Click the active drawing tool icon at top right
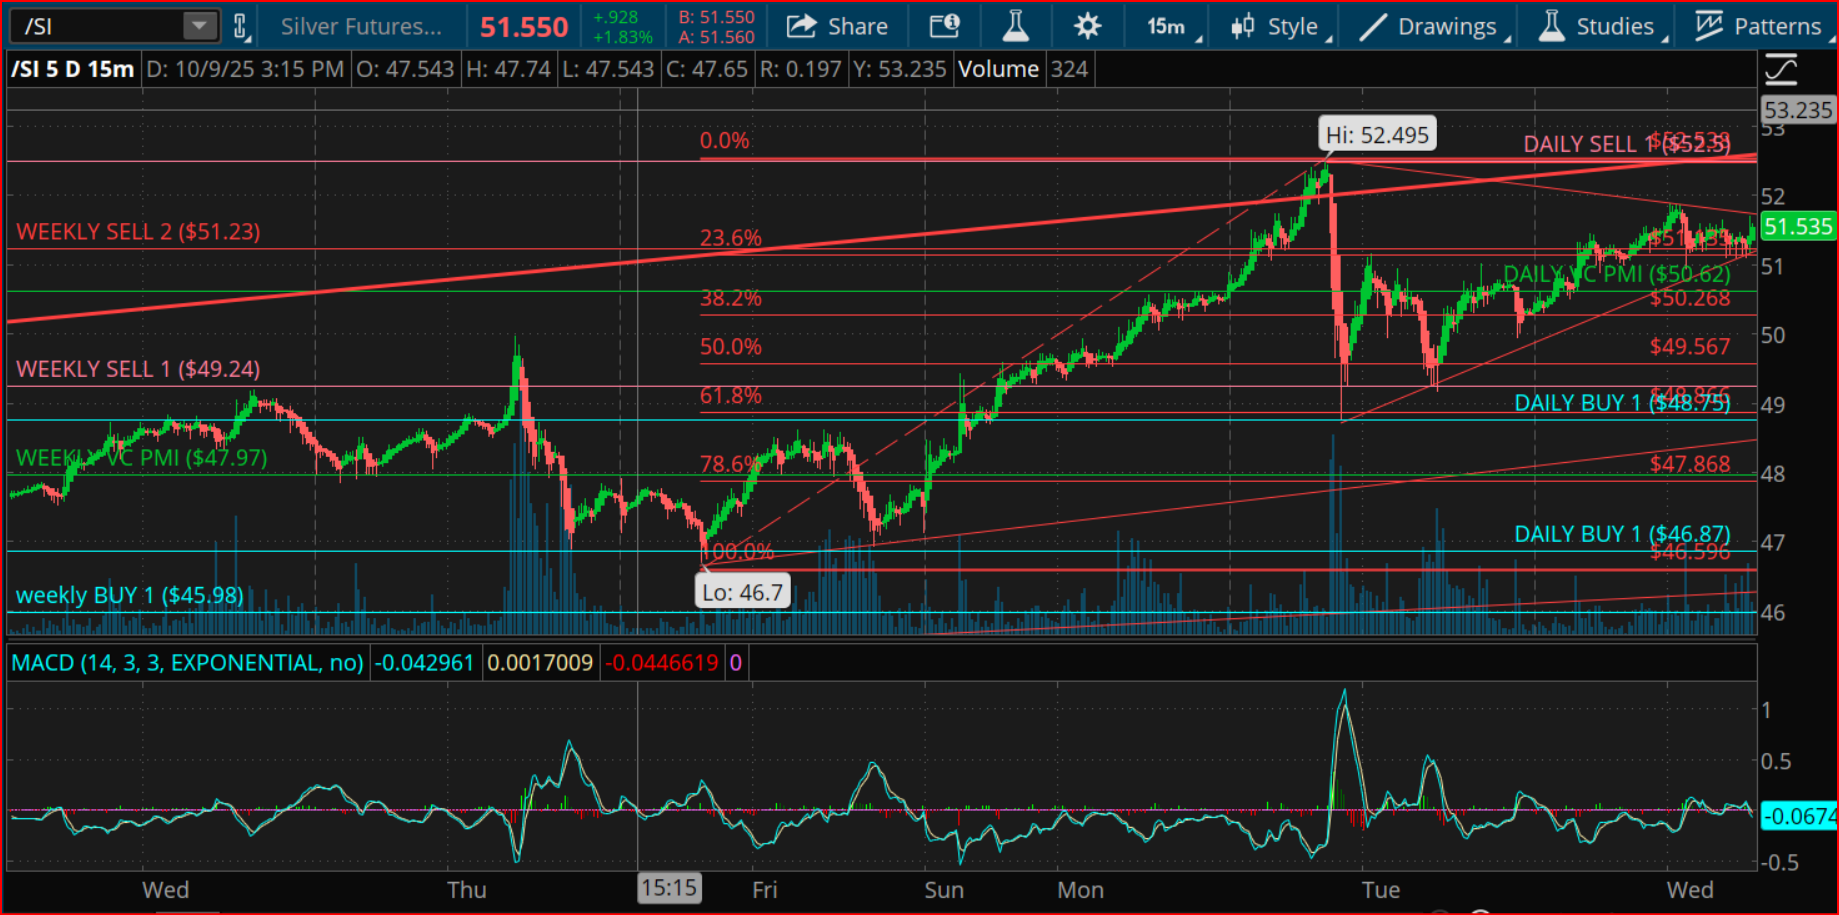1839x915 pixels. [1781, 70]
